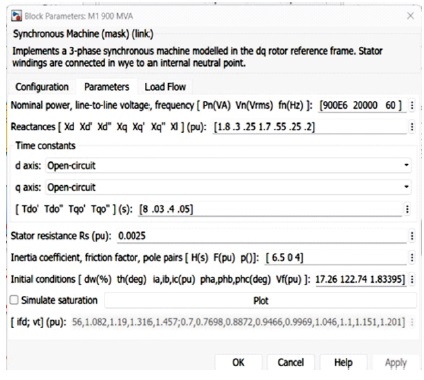Switch to the Configuration tab

coord(42,87)
